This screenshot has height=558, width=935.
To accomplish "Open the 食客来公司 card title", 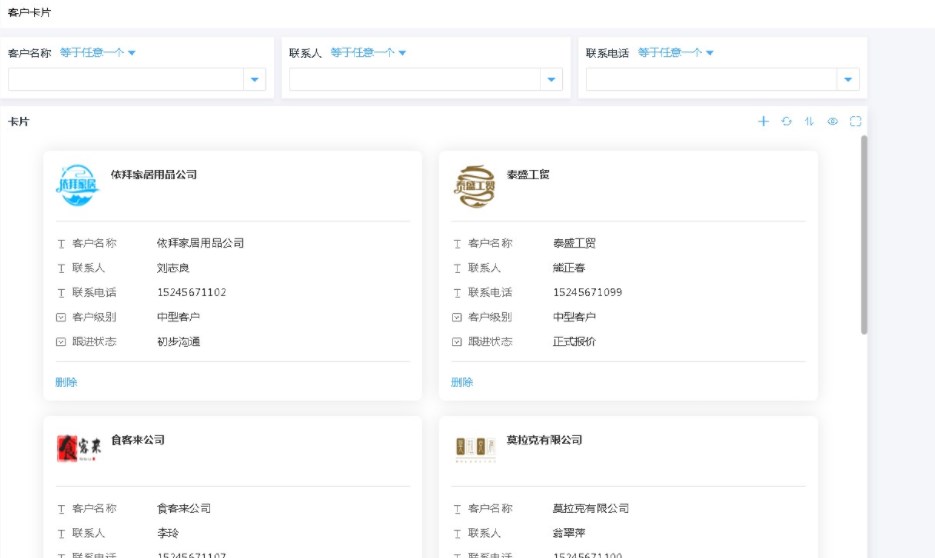I will point(138,440).
